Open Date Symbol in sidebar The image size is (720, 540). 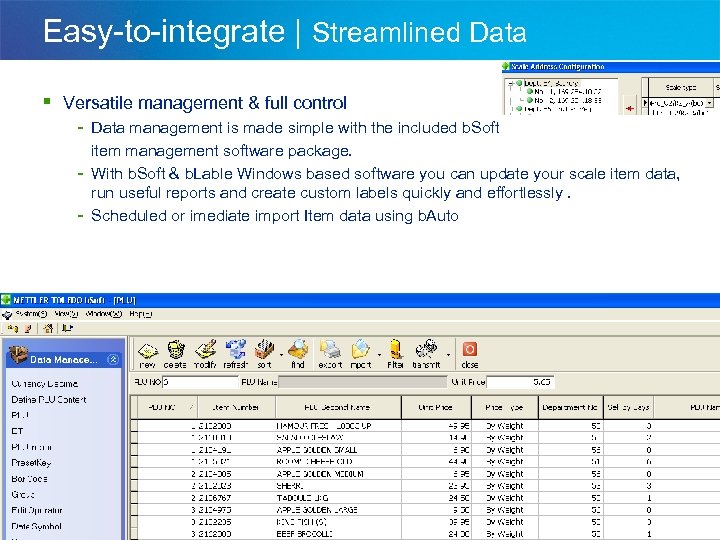pos(36,526)
